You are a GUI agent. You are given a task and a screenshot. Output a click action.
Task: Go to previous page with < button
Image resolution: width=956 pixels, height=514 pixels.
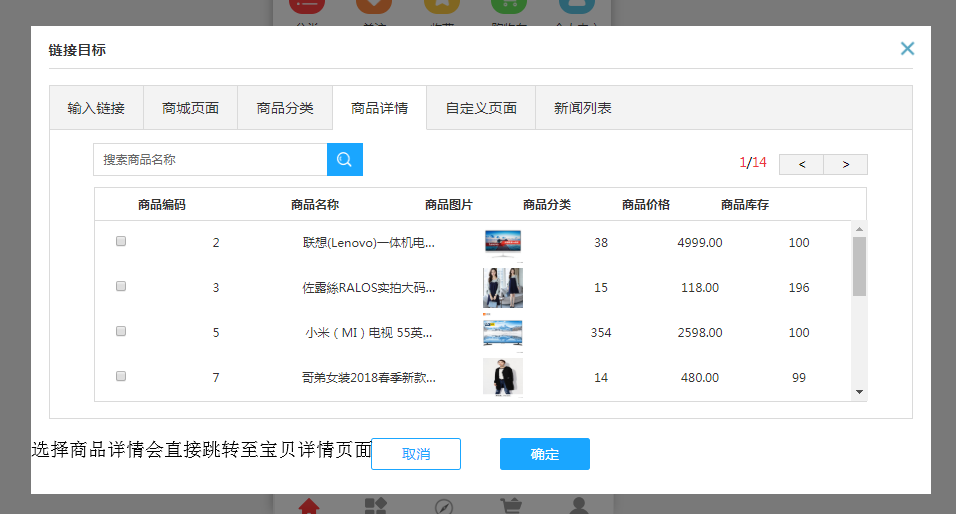(x=801, y=164)
